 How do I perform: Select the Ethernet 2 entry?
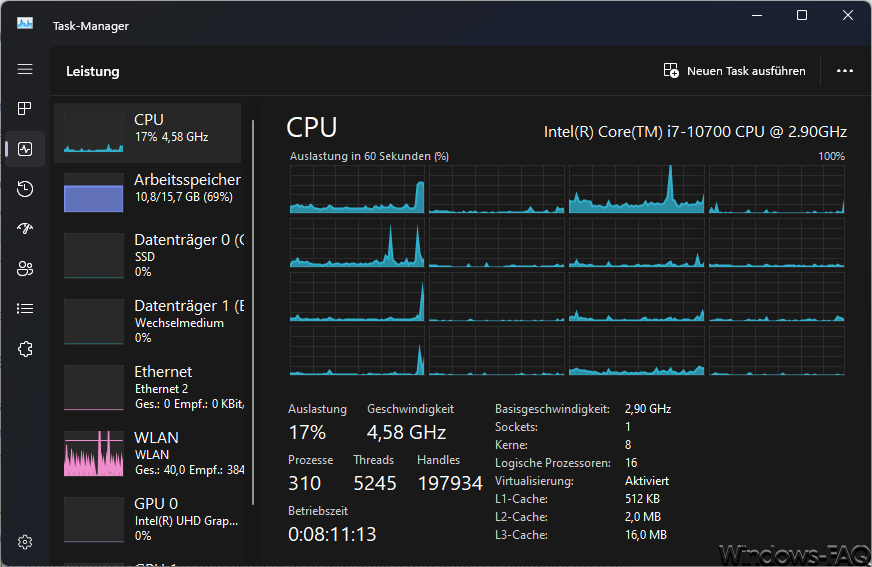[x=147, y=387]
